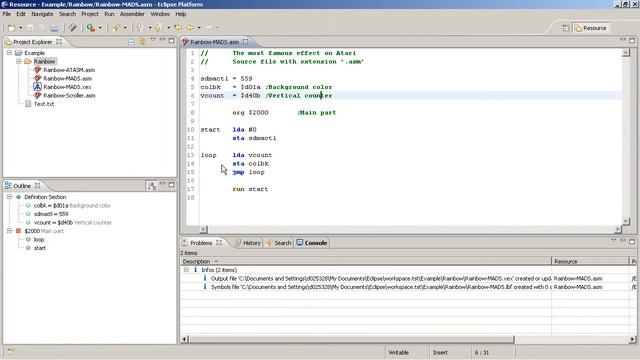The height and width of the screenshot is (360, 640).
Task: Open the Navigate menu
Action: (42, 14)
